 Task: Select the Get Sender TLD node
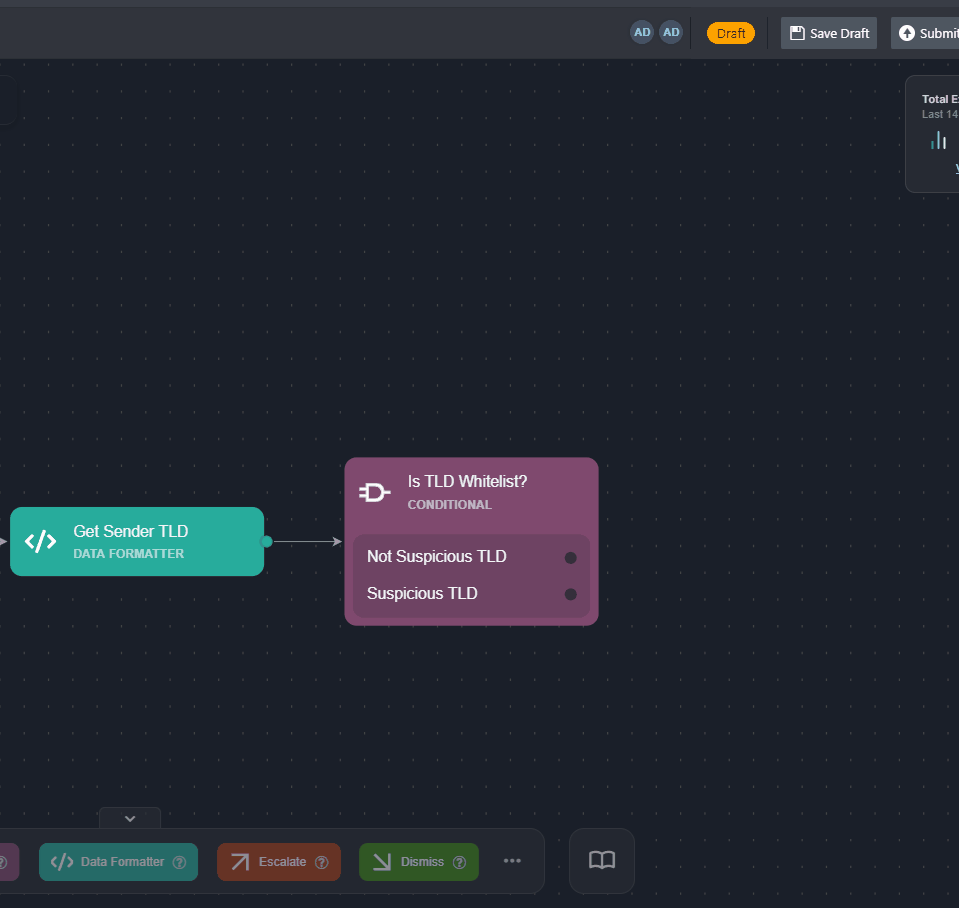137,541
